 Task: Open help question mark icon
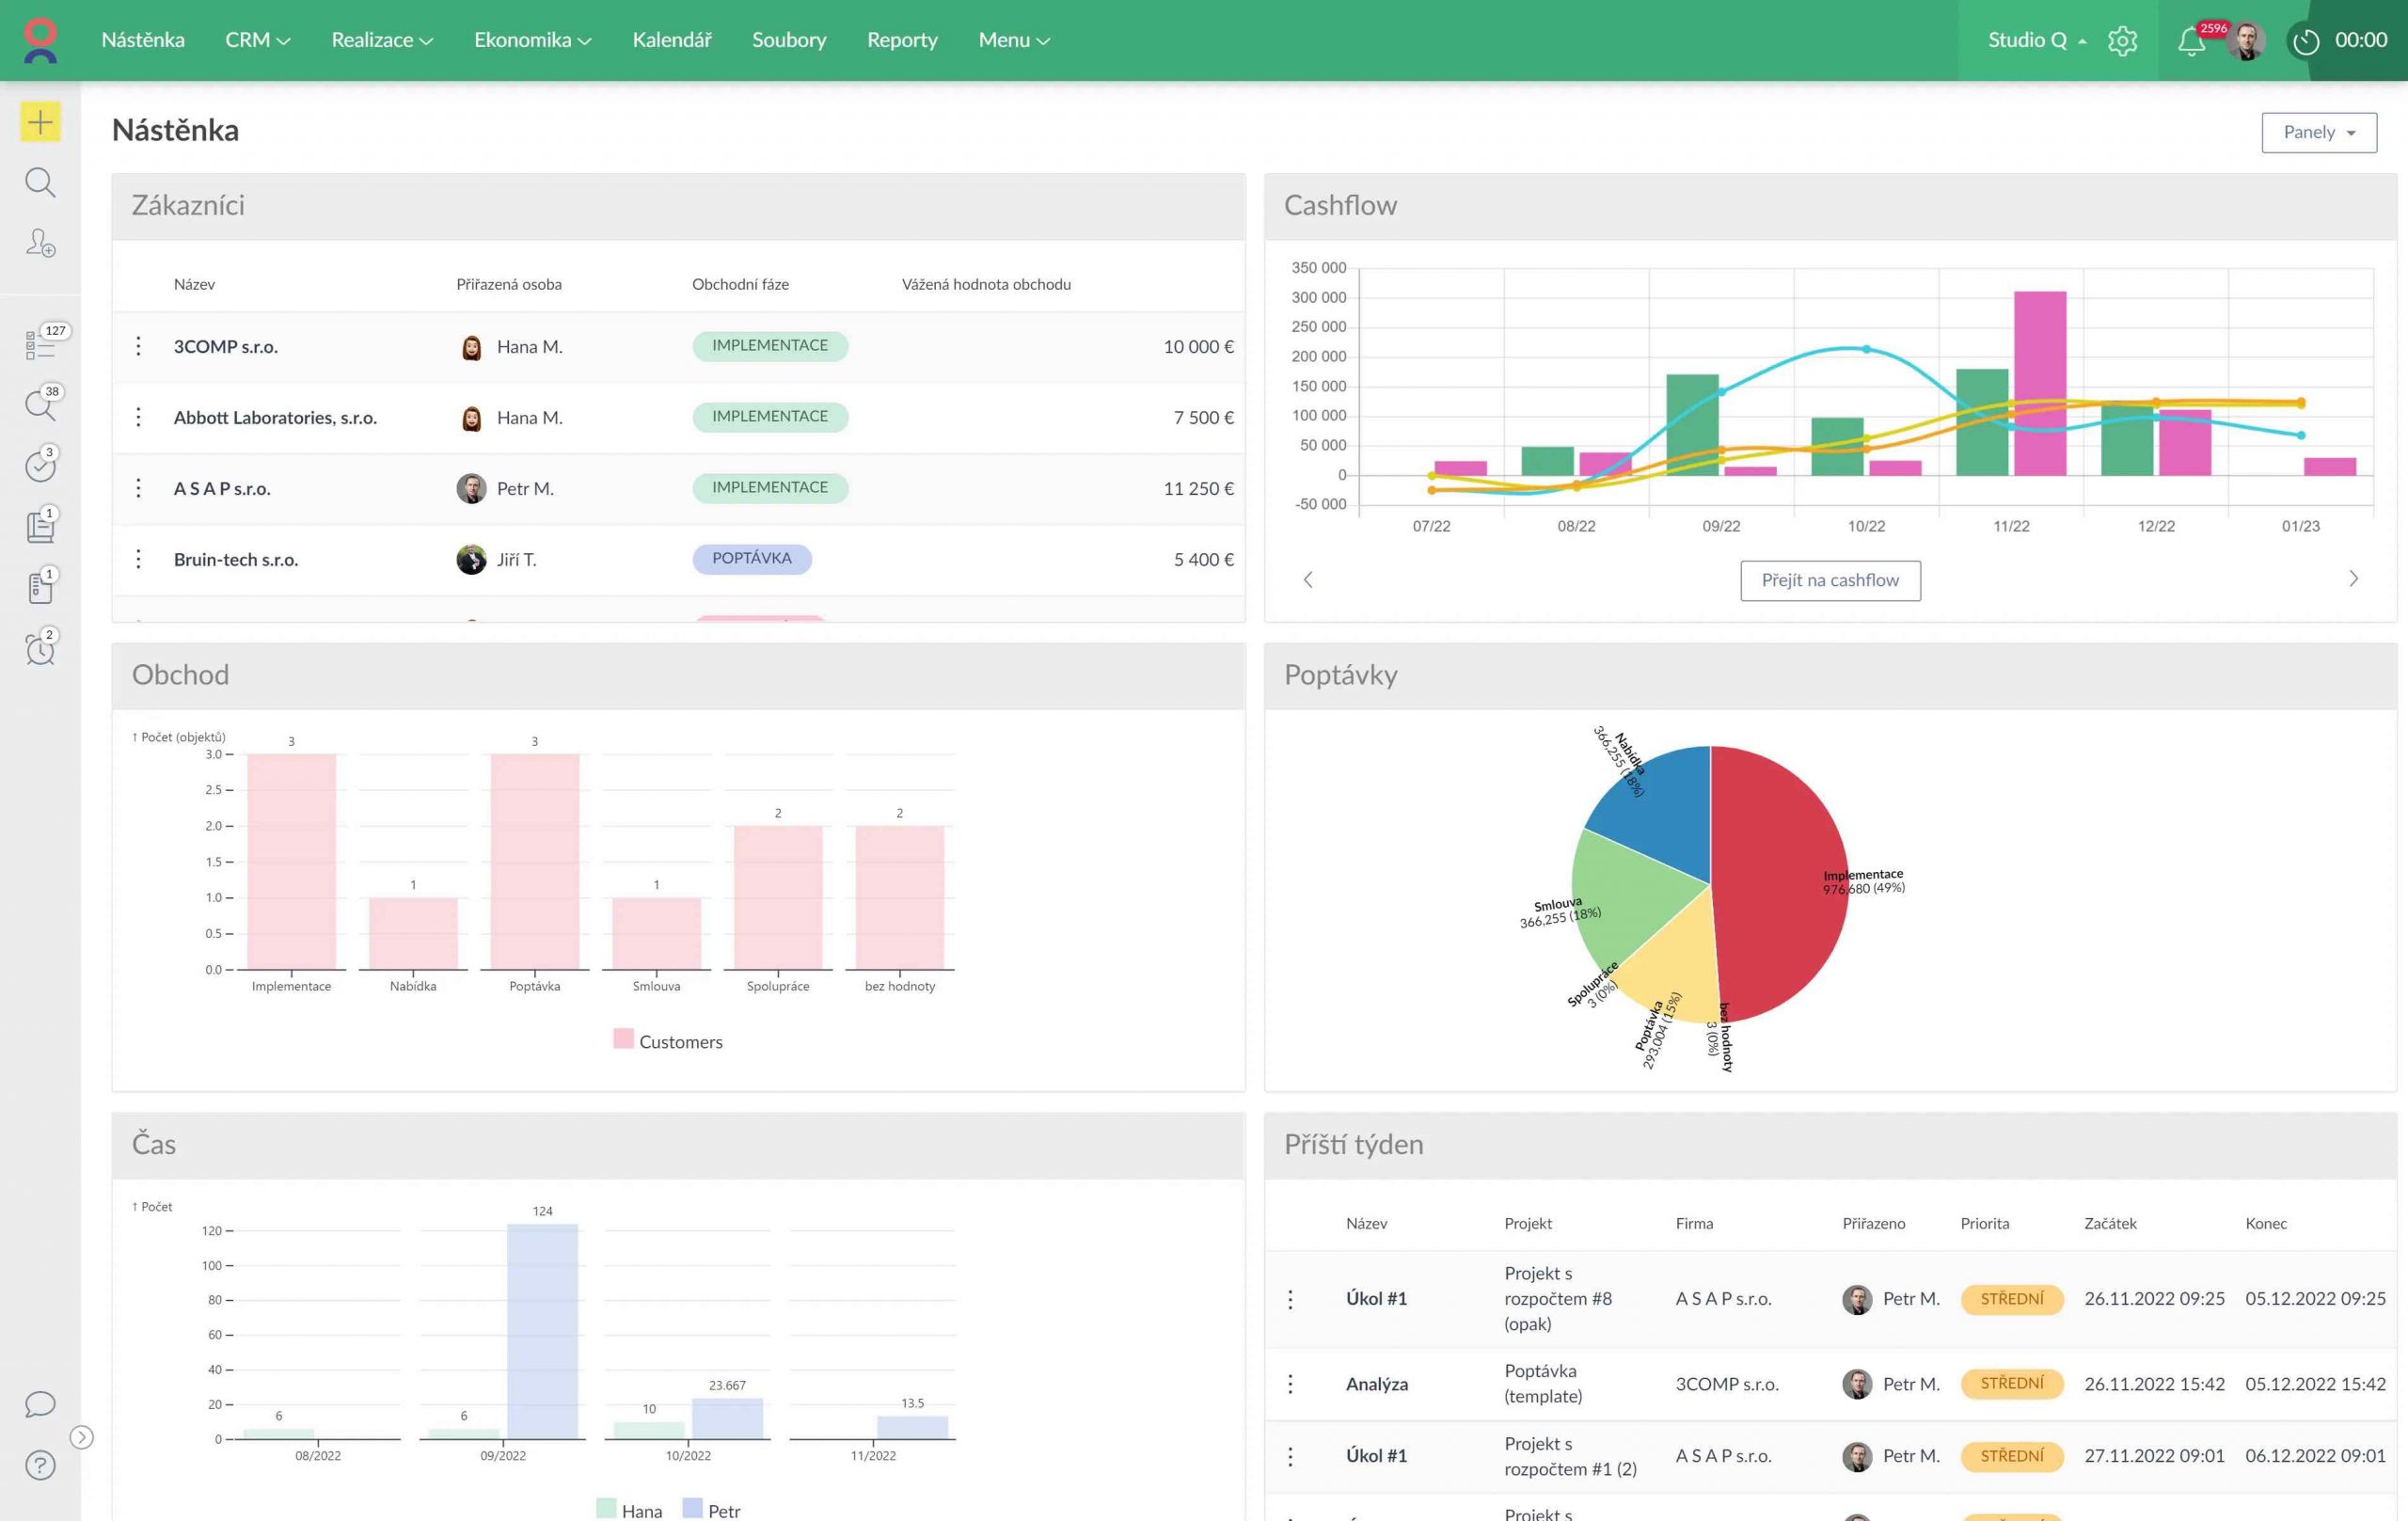click(x=40, y=1465)
